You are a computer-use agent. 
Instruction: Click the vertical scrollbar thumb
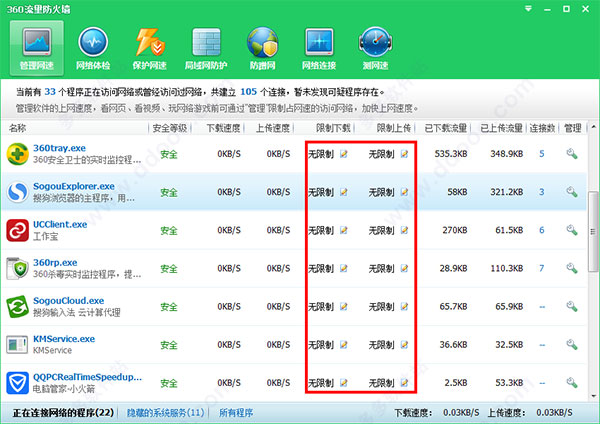593,232
